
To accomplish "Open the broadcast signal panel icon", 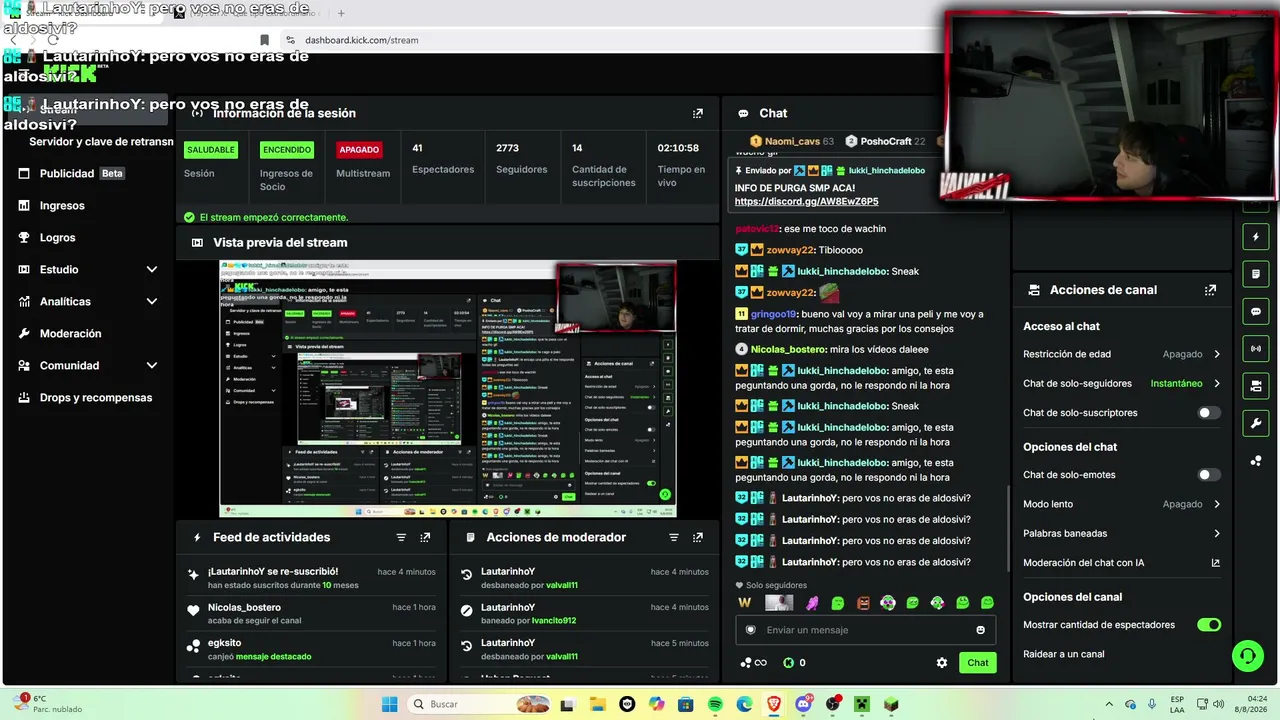I will pyautogui.click(x=1256, y=348).
